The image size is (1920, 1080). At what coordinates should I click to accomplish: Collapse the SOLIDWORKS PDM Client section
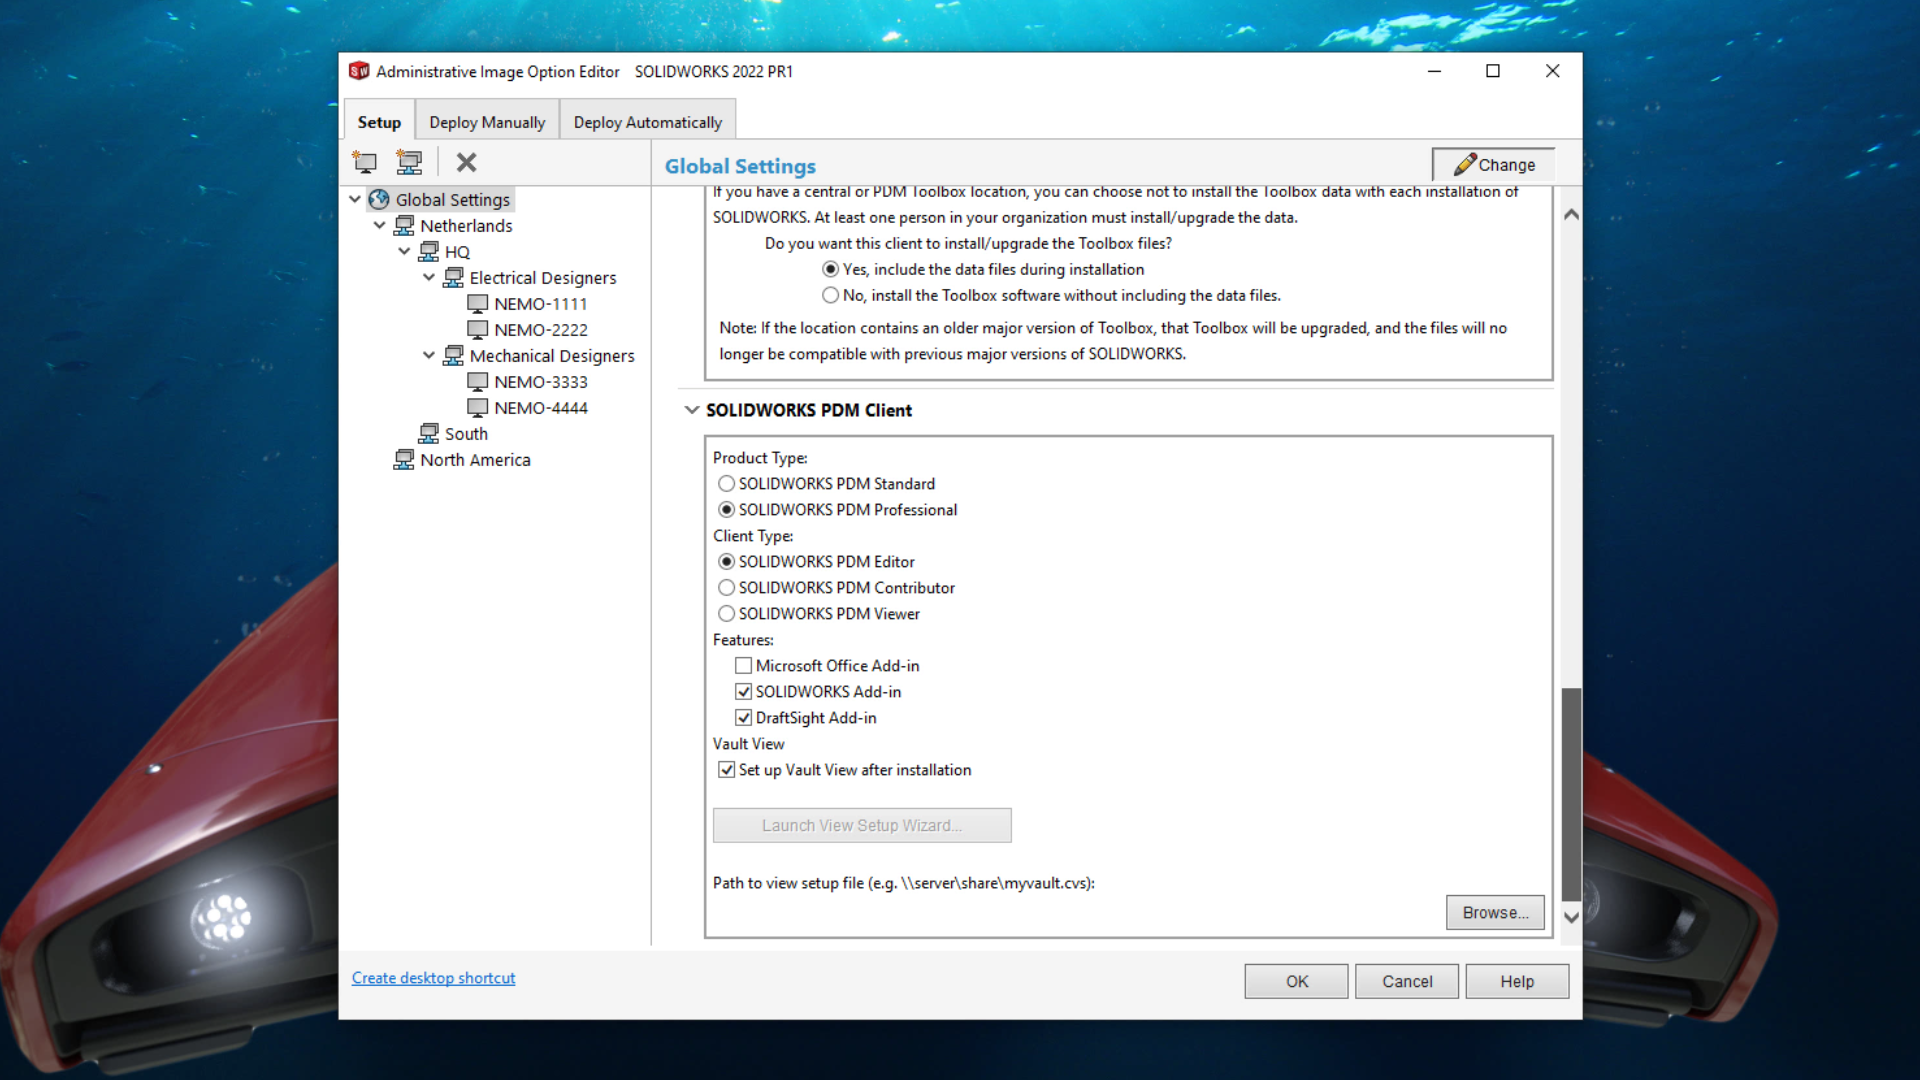(690, 410)
